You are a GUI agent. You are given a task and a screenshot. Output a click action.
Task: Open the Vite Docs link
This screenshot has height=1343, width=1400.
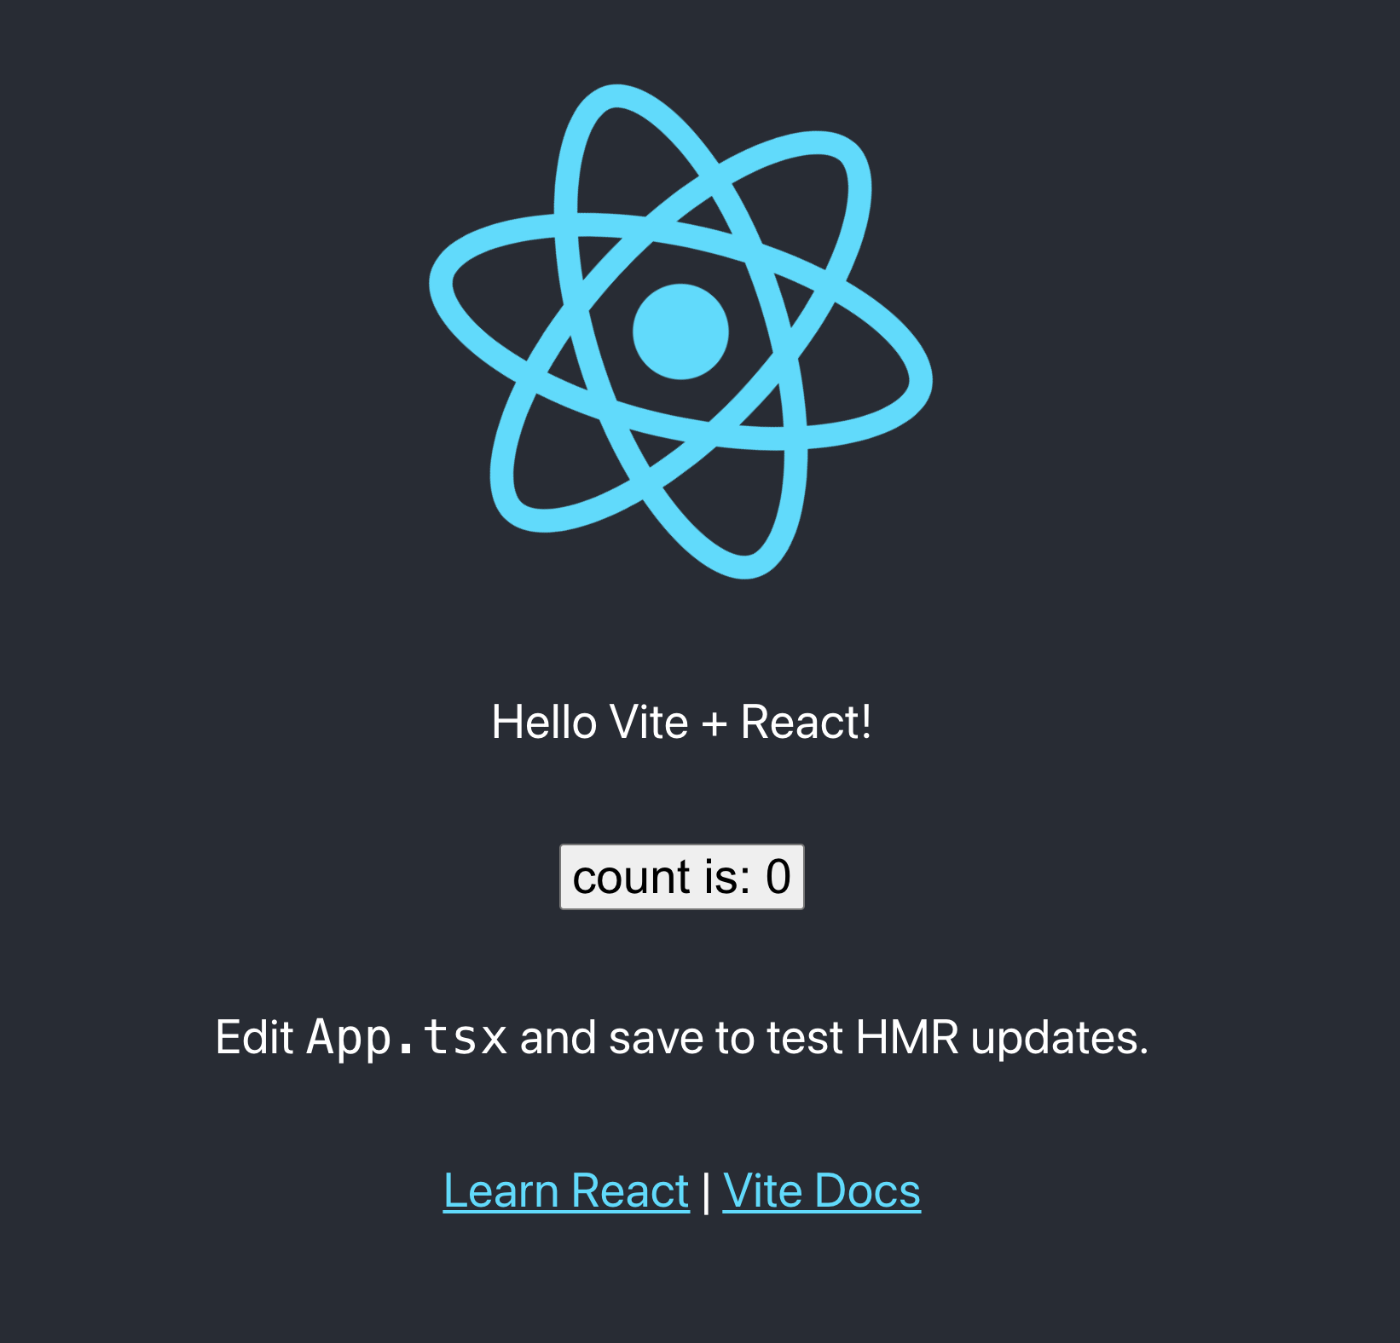[x=821, y=1191]
